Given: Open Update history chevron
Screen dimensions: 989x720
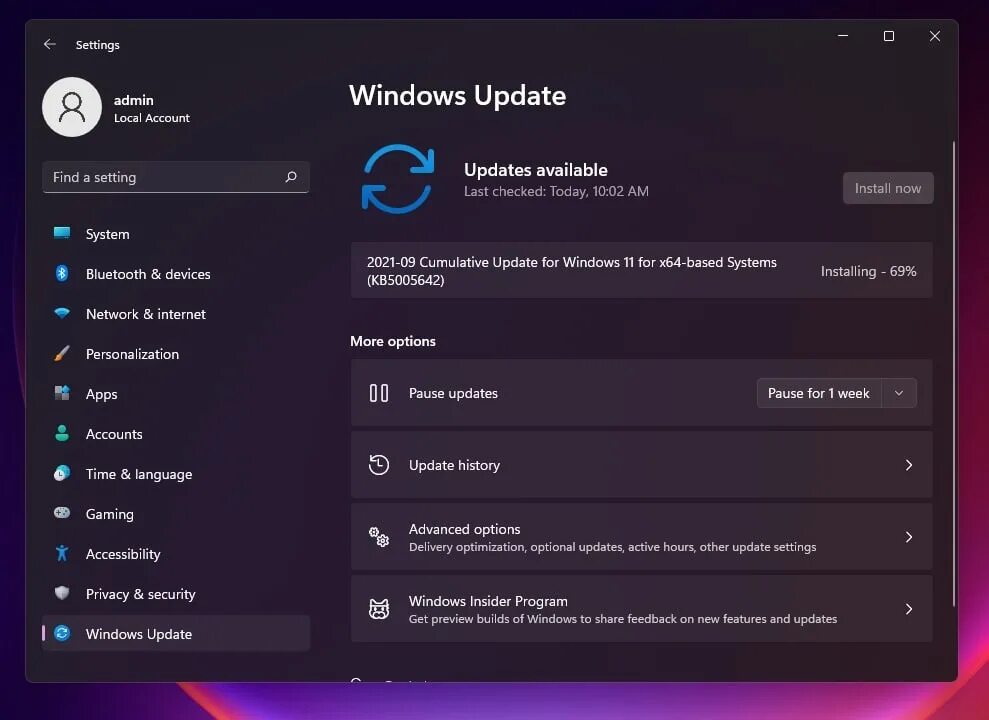Looking at the screenshot, I should [909, 465].
